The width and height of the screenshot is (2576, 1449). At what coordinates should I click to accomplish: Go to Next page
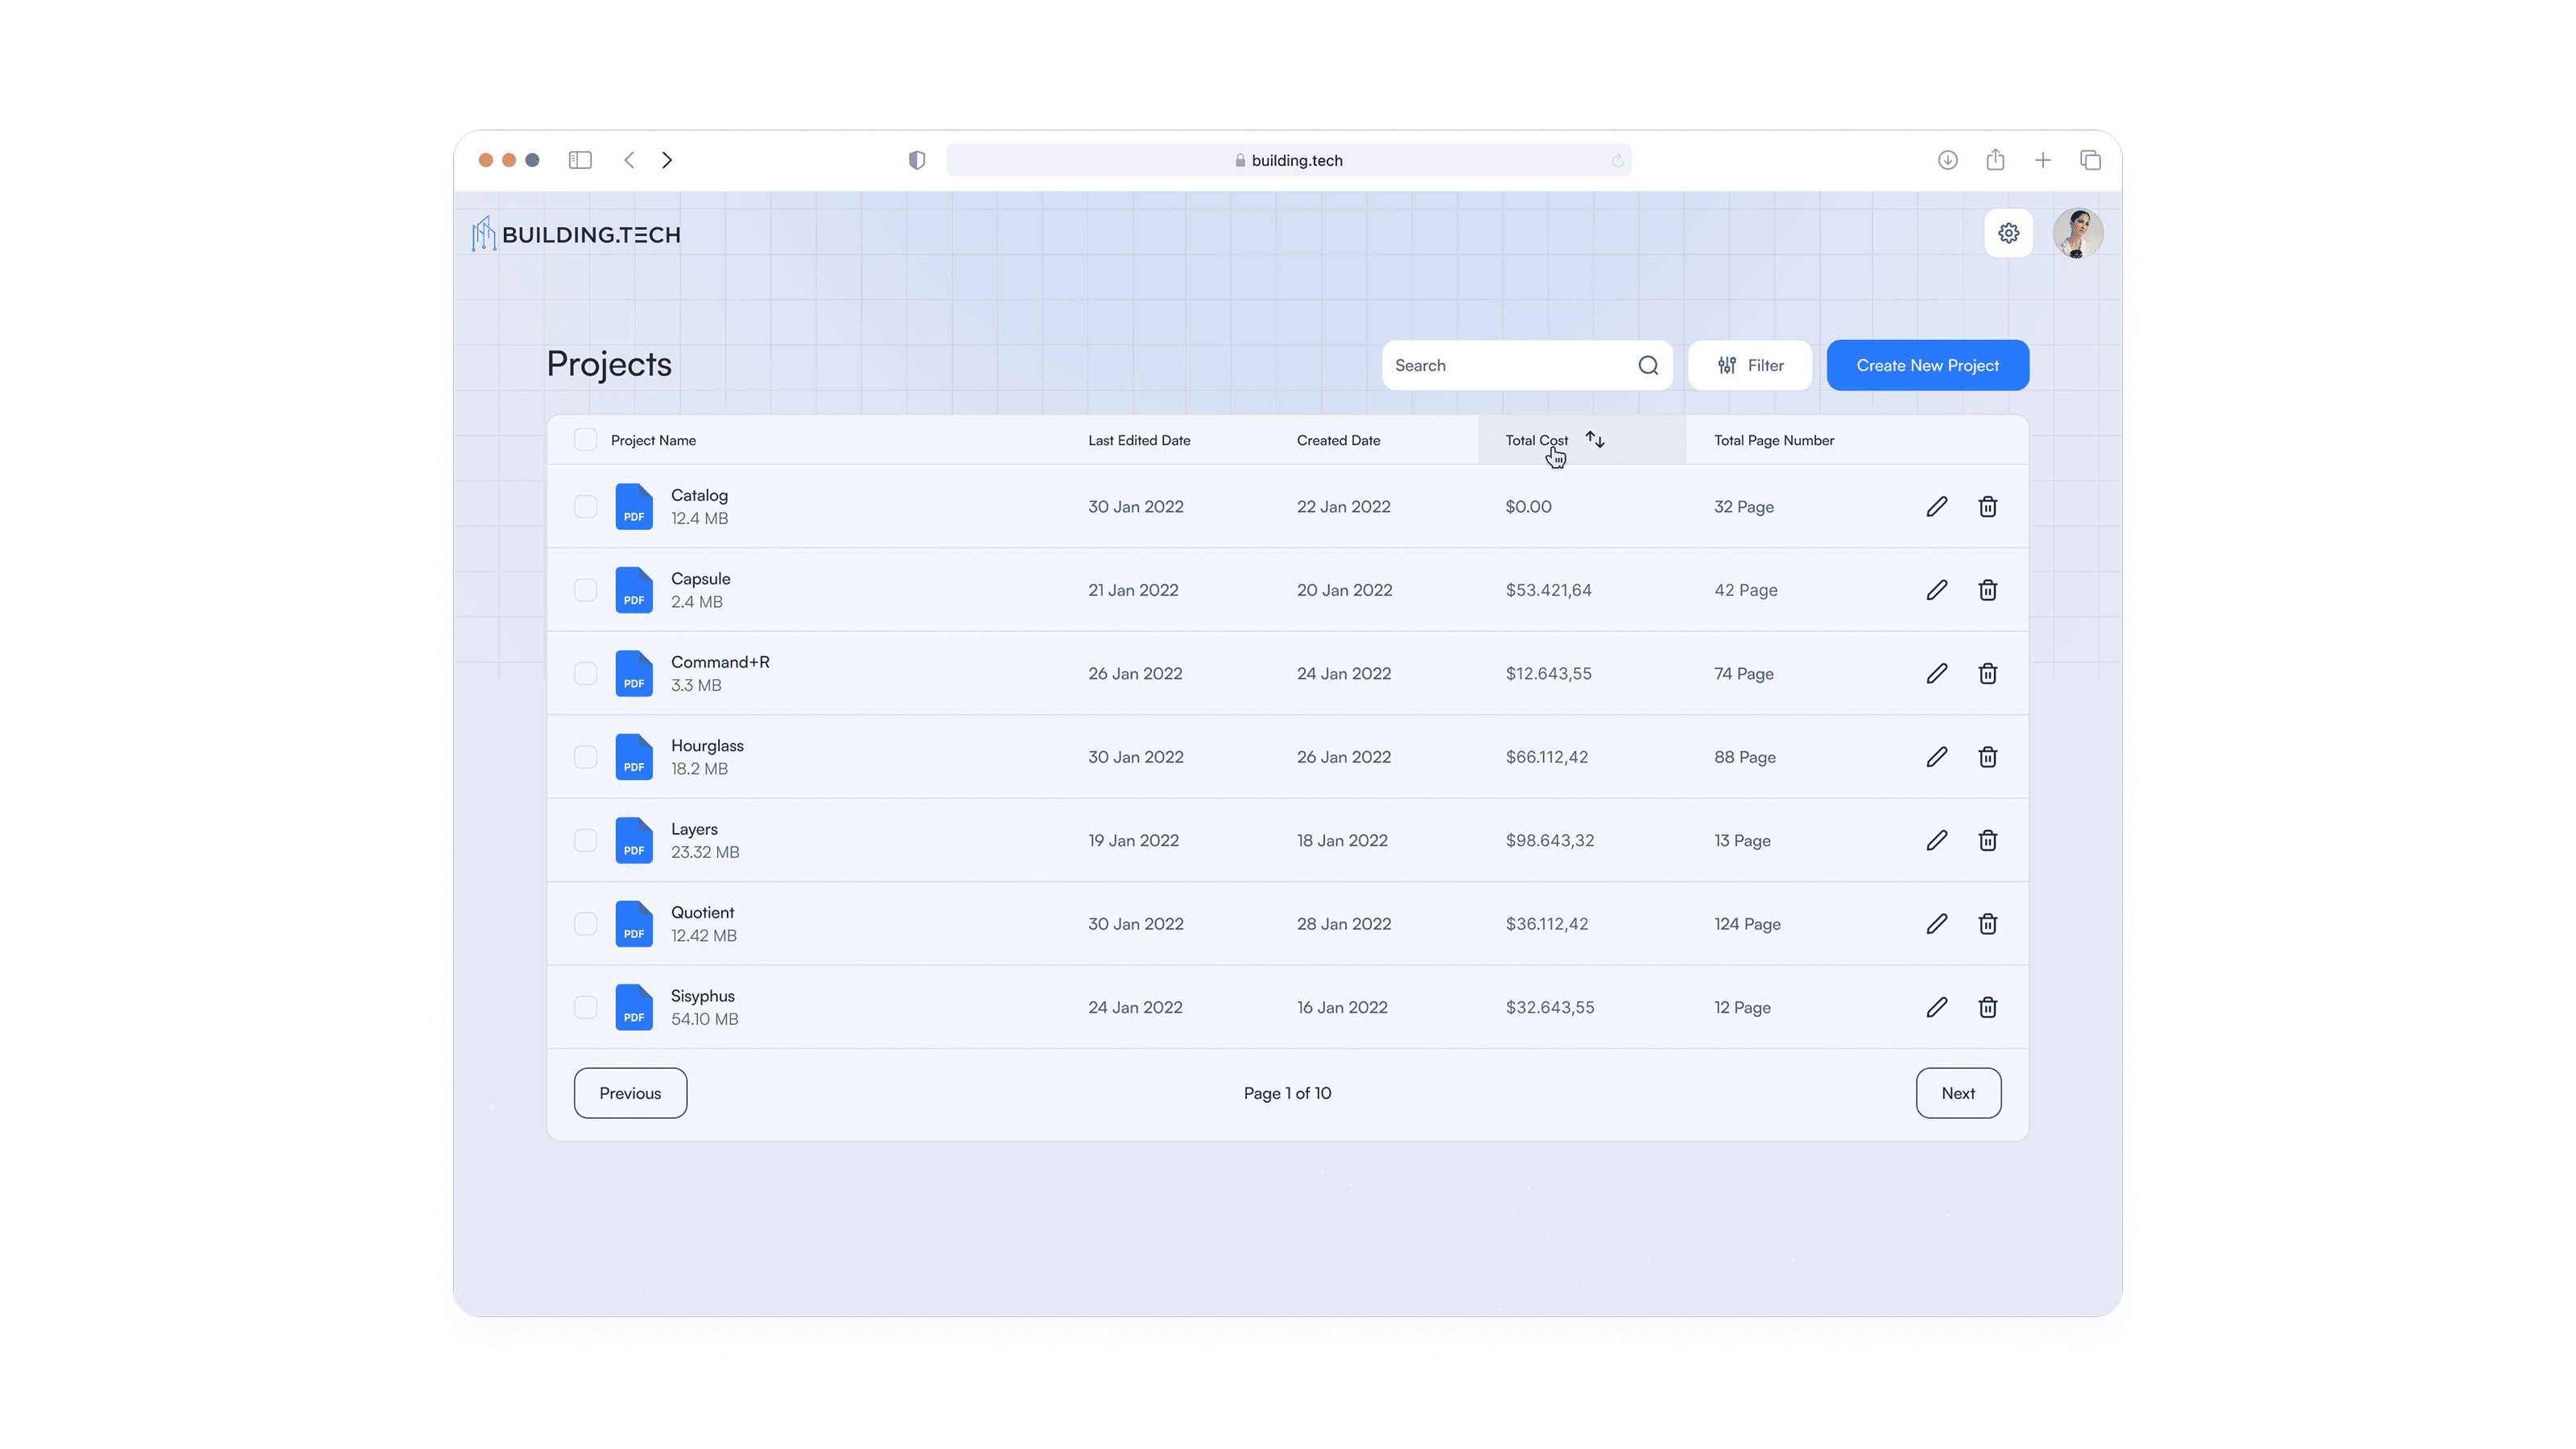point(1957,1093)
